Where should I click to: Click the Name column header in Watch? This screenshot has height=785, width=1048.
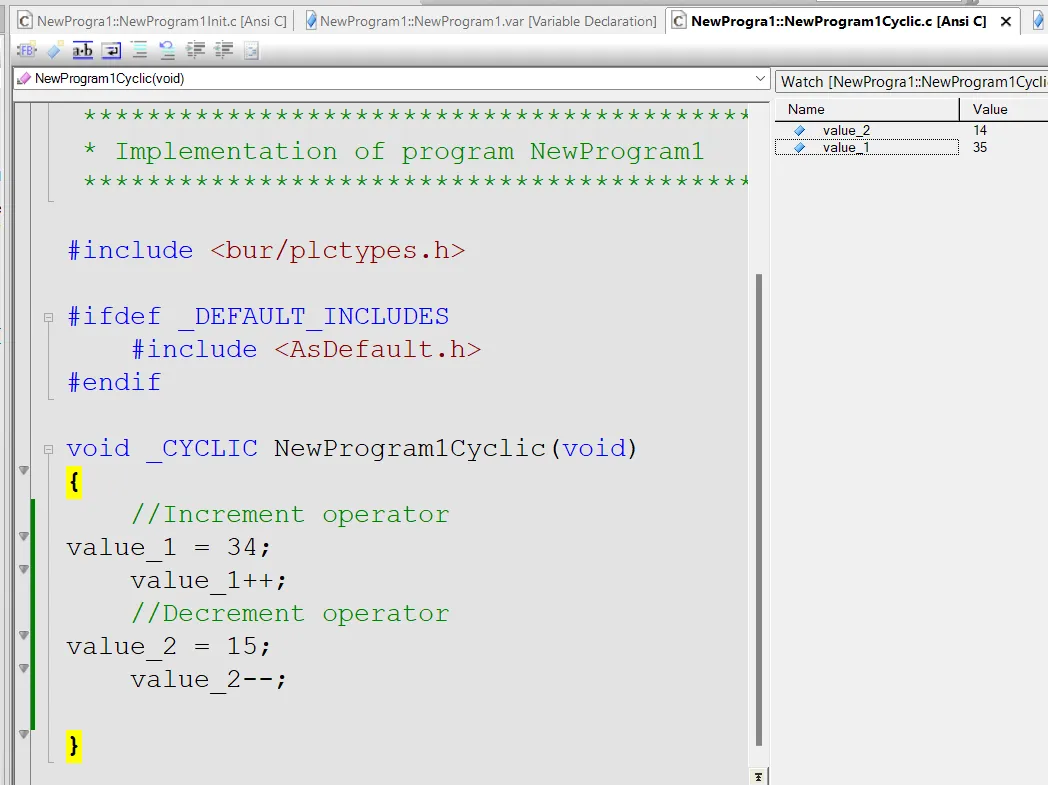(x=867, y=109)
